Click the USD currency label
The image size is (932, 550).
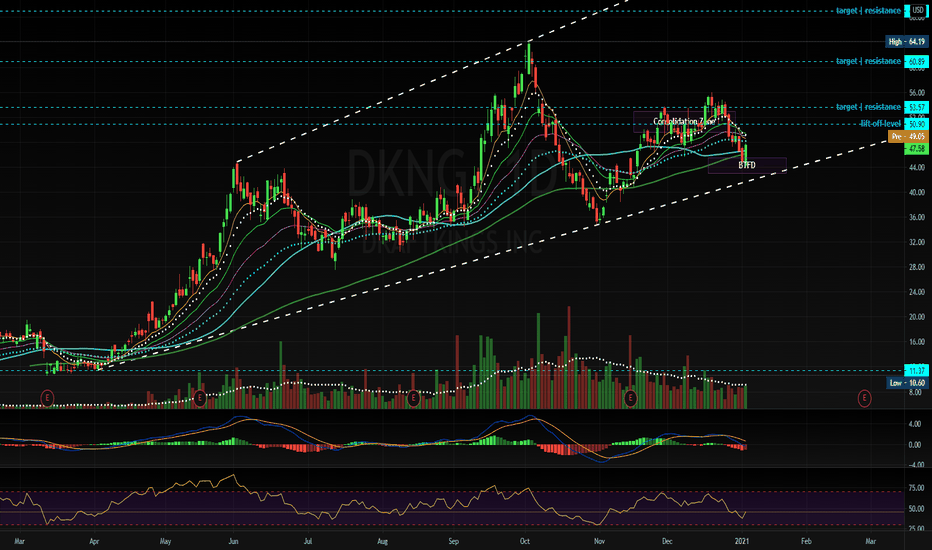pos(918,10)
